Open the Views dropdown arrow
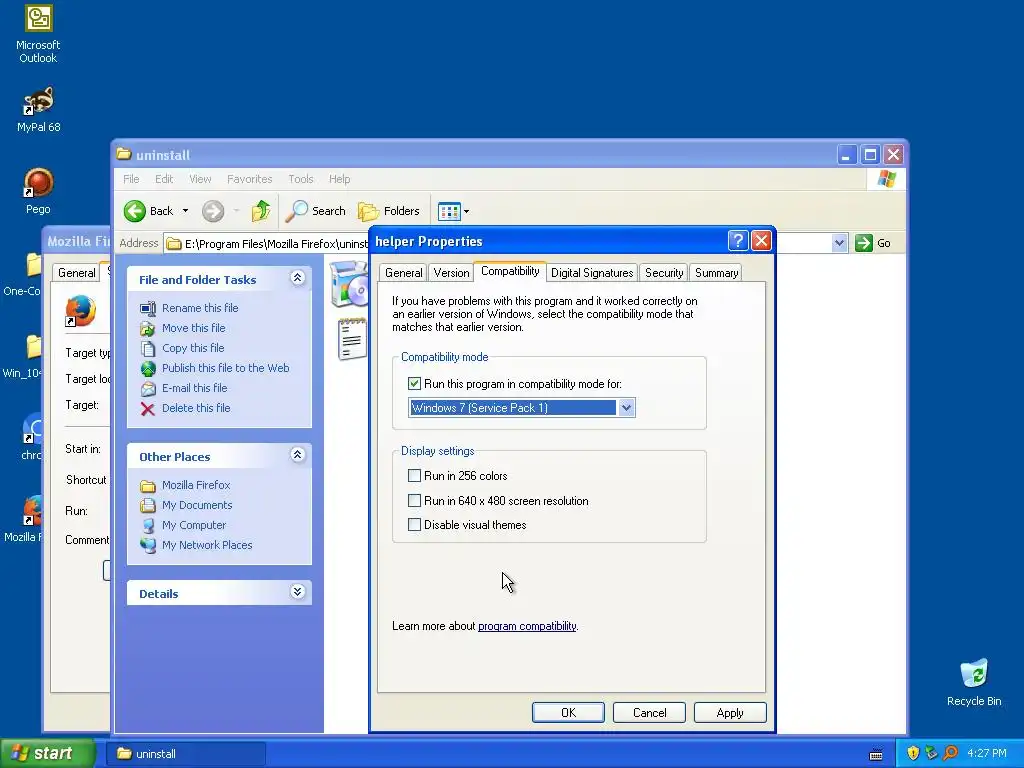Image resolution: width=1024 pixels, height=768 pixels. (x=466, y=212)
